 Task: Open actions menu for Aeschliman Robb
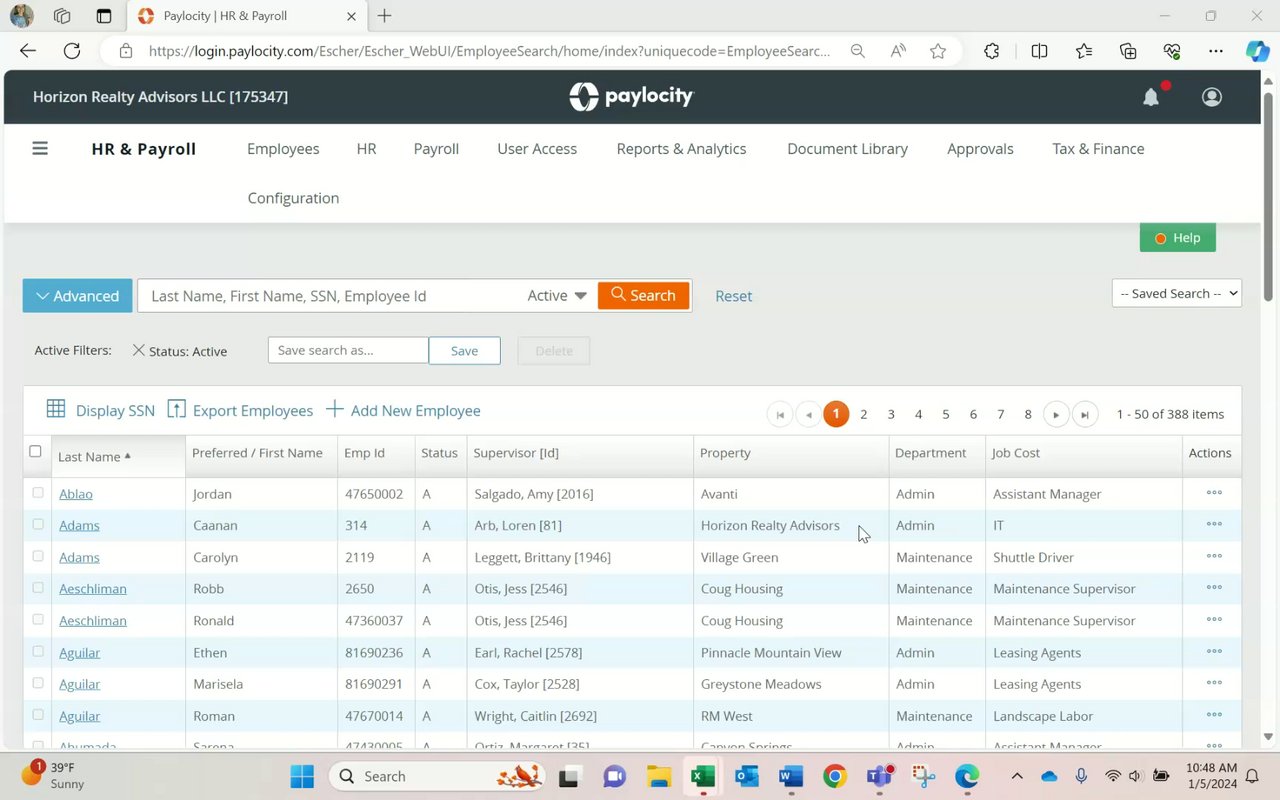(x=1214, y=588)
